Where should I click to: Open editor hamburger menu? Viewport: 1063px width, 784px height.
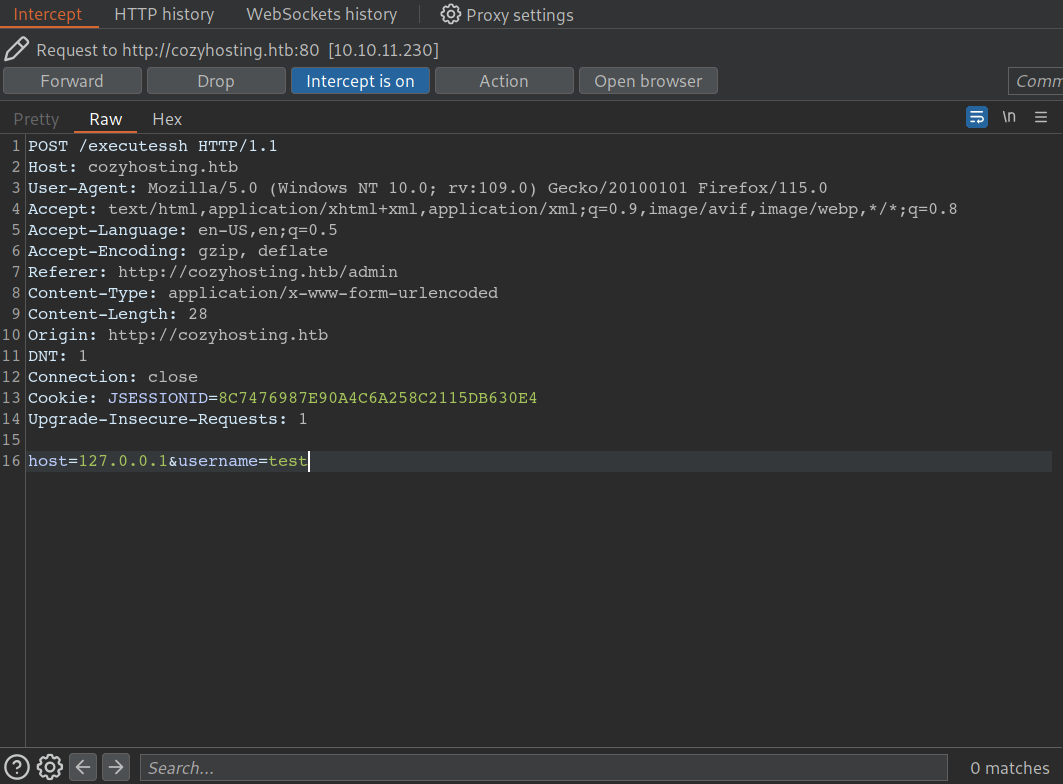(x=1041, y=117)
